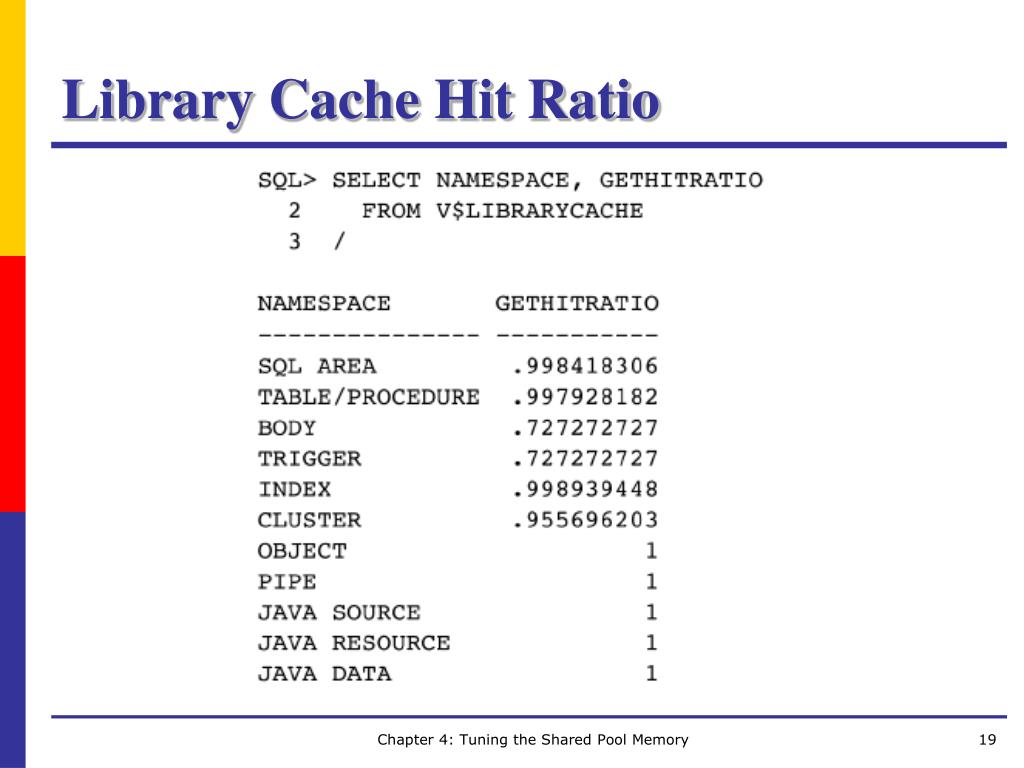
Task: Select the 'CLUSTER' namespace entry
Action: pos(309,520)
